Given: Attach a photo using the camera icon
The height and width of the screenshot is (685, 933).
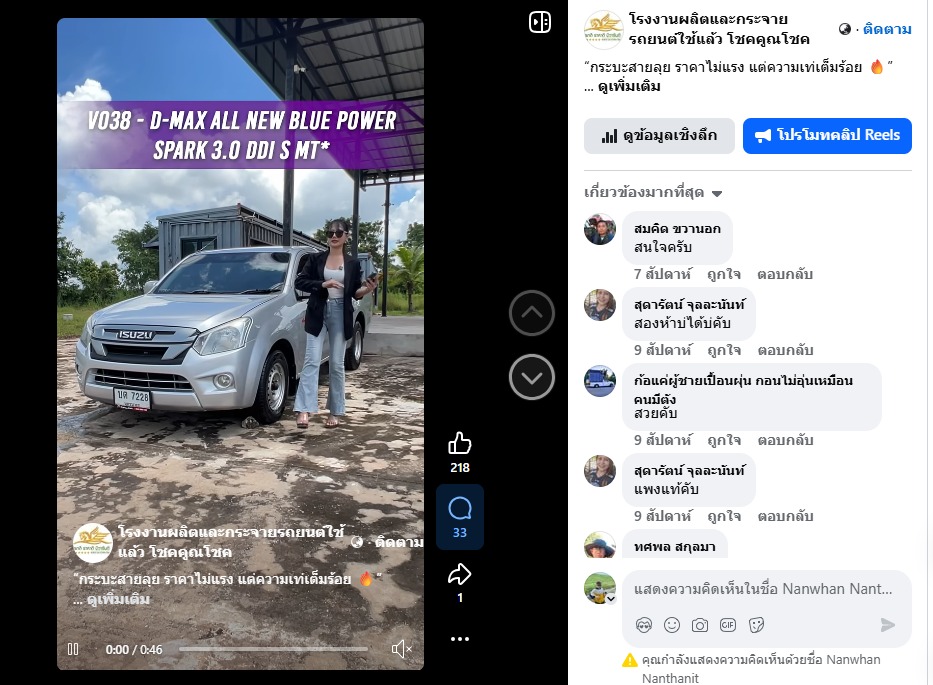Looking at the screenshot, I should click(700, 625).
